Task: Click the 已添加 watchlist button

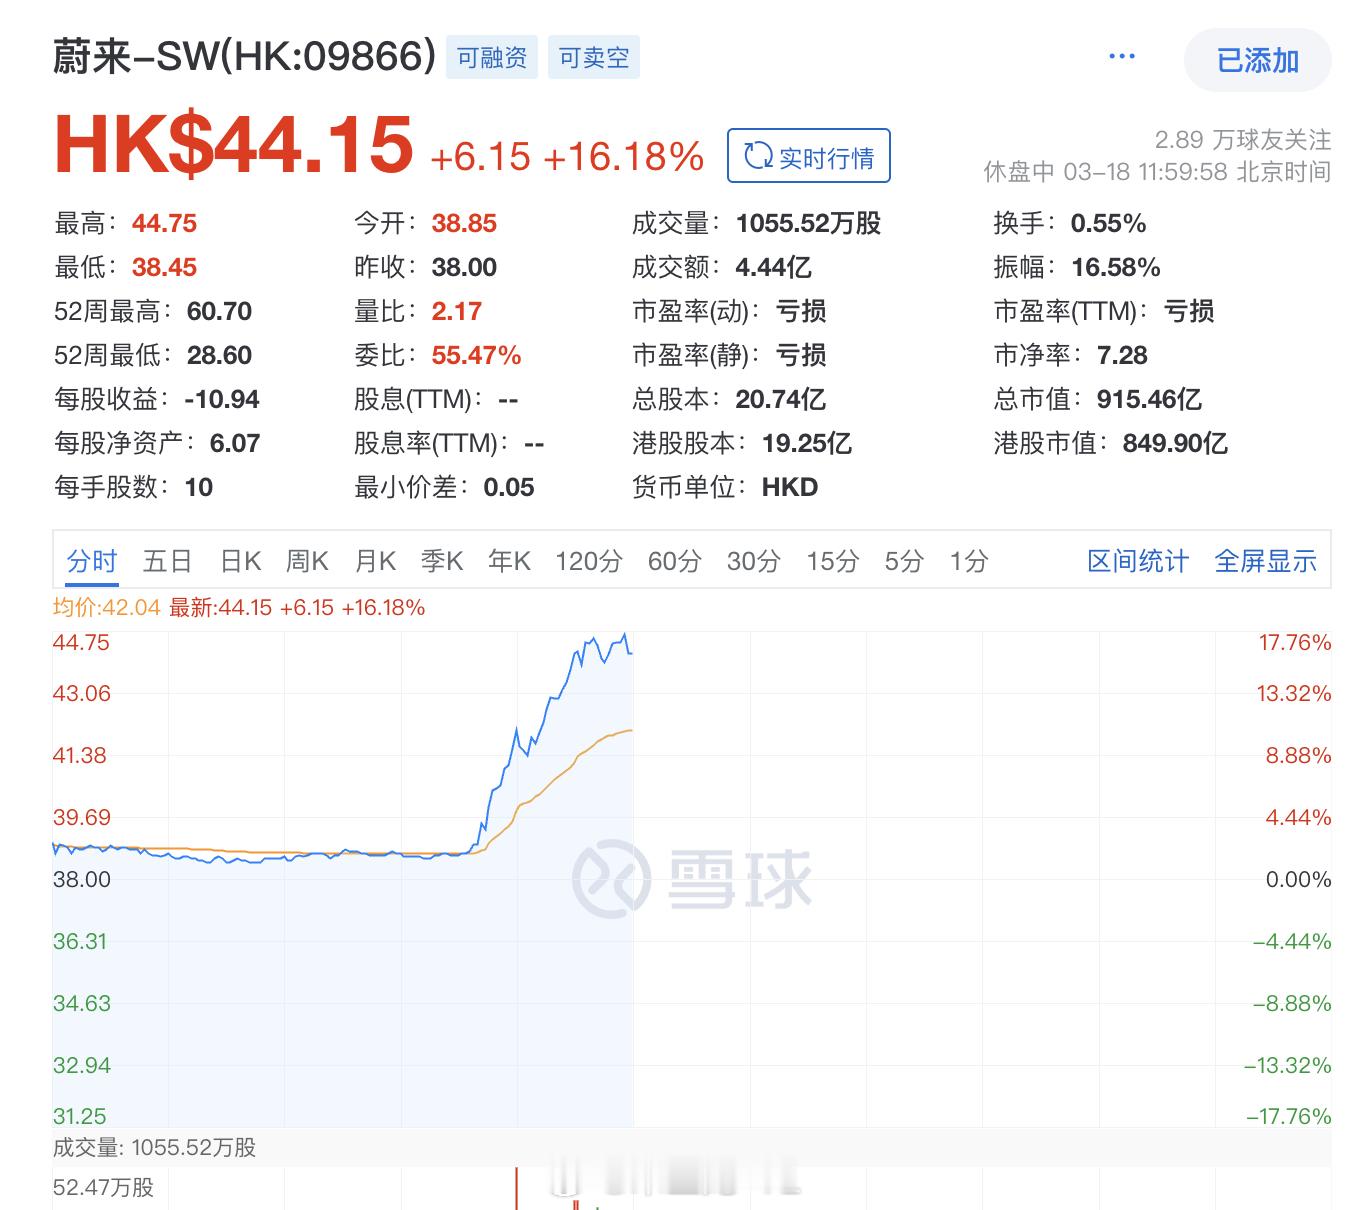Action: point(1257,61)
